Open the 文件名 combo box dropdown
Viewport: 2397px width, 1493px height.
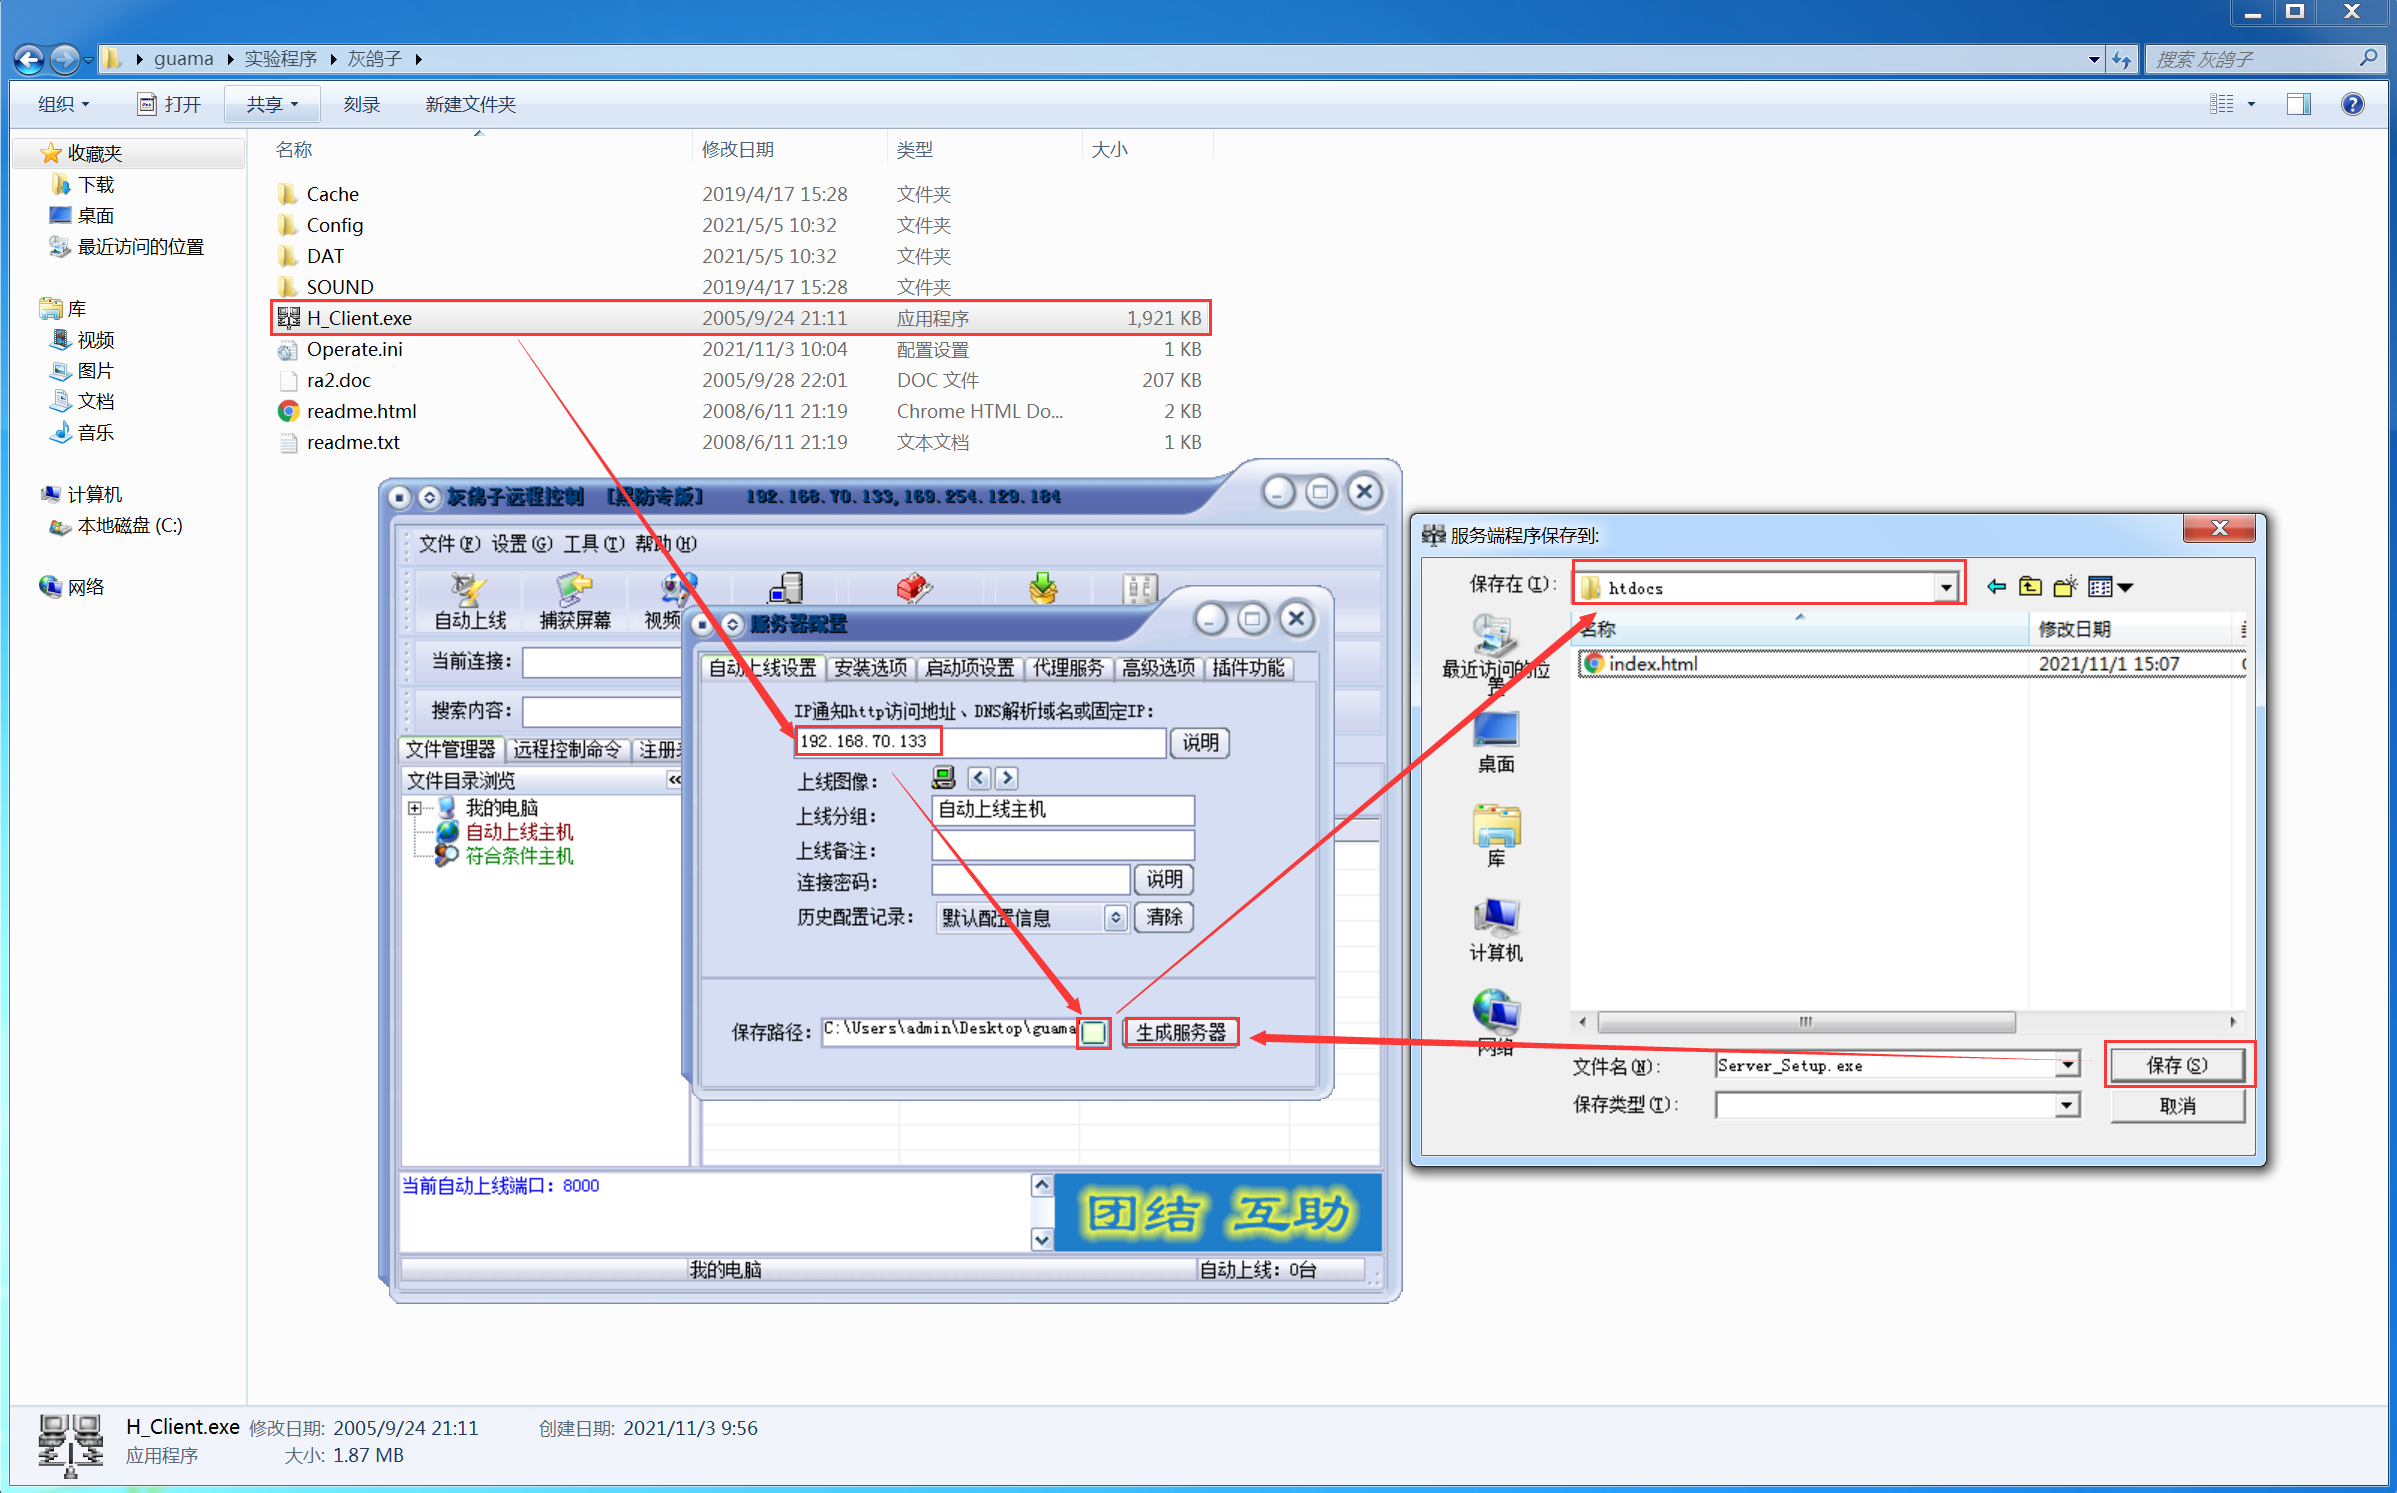(2067, 1066)
